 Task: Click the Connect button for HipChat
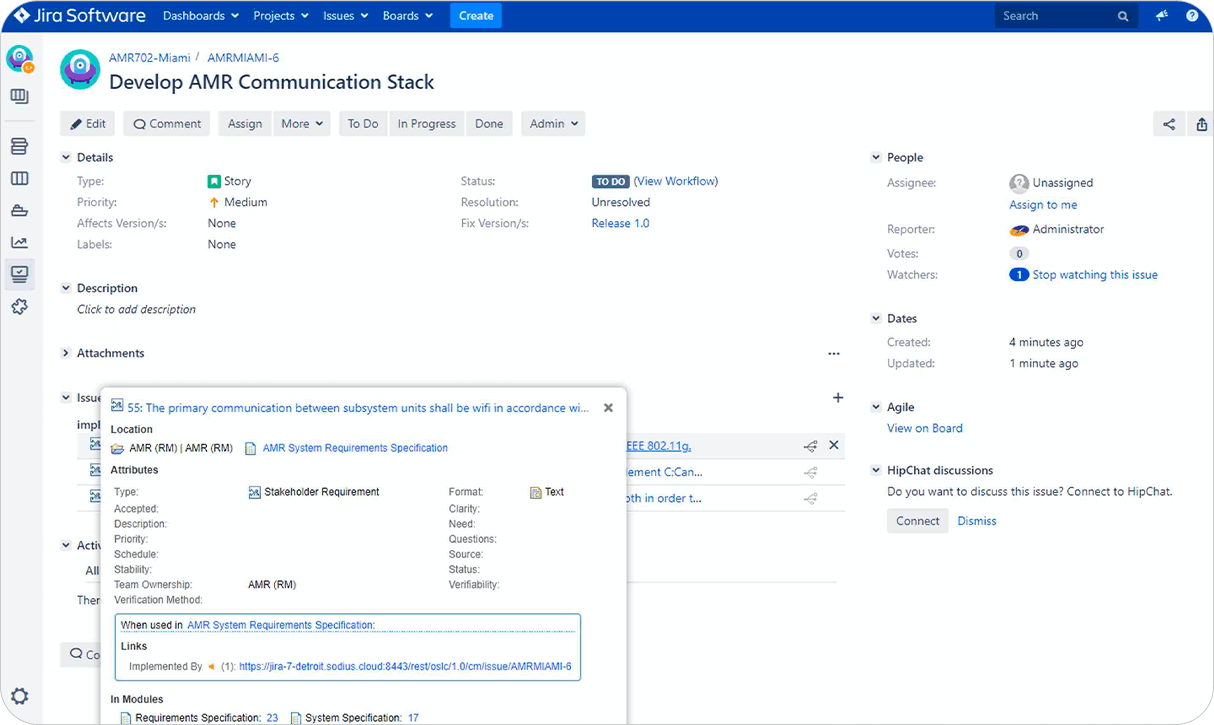[x=918, y=521]
